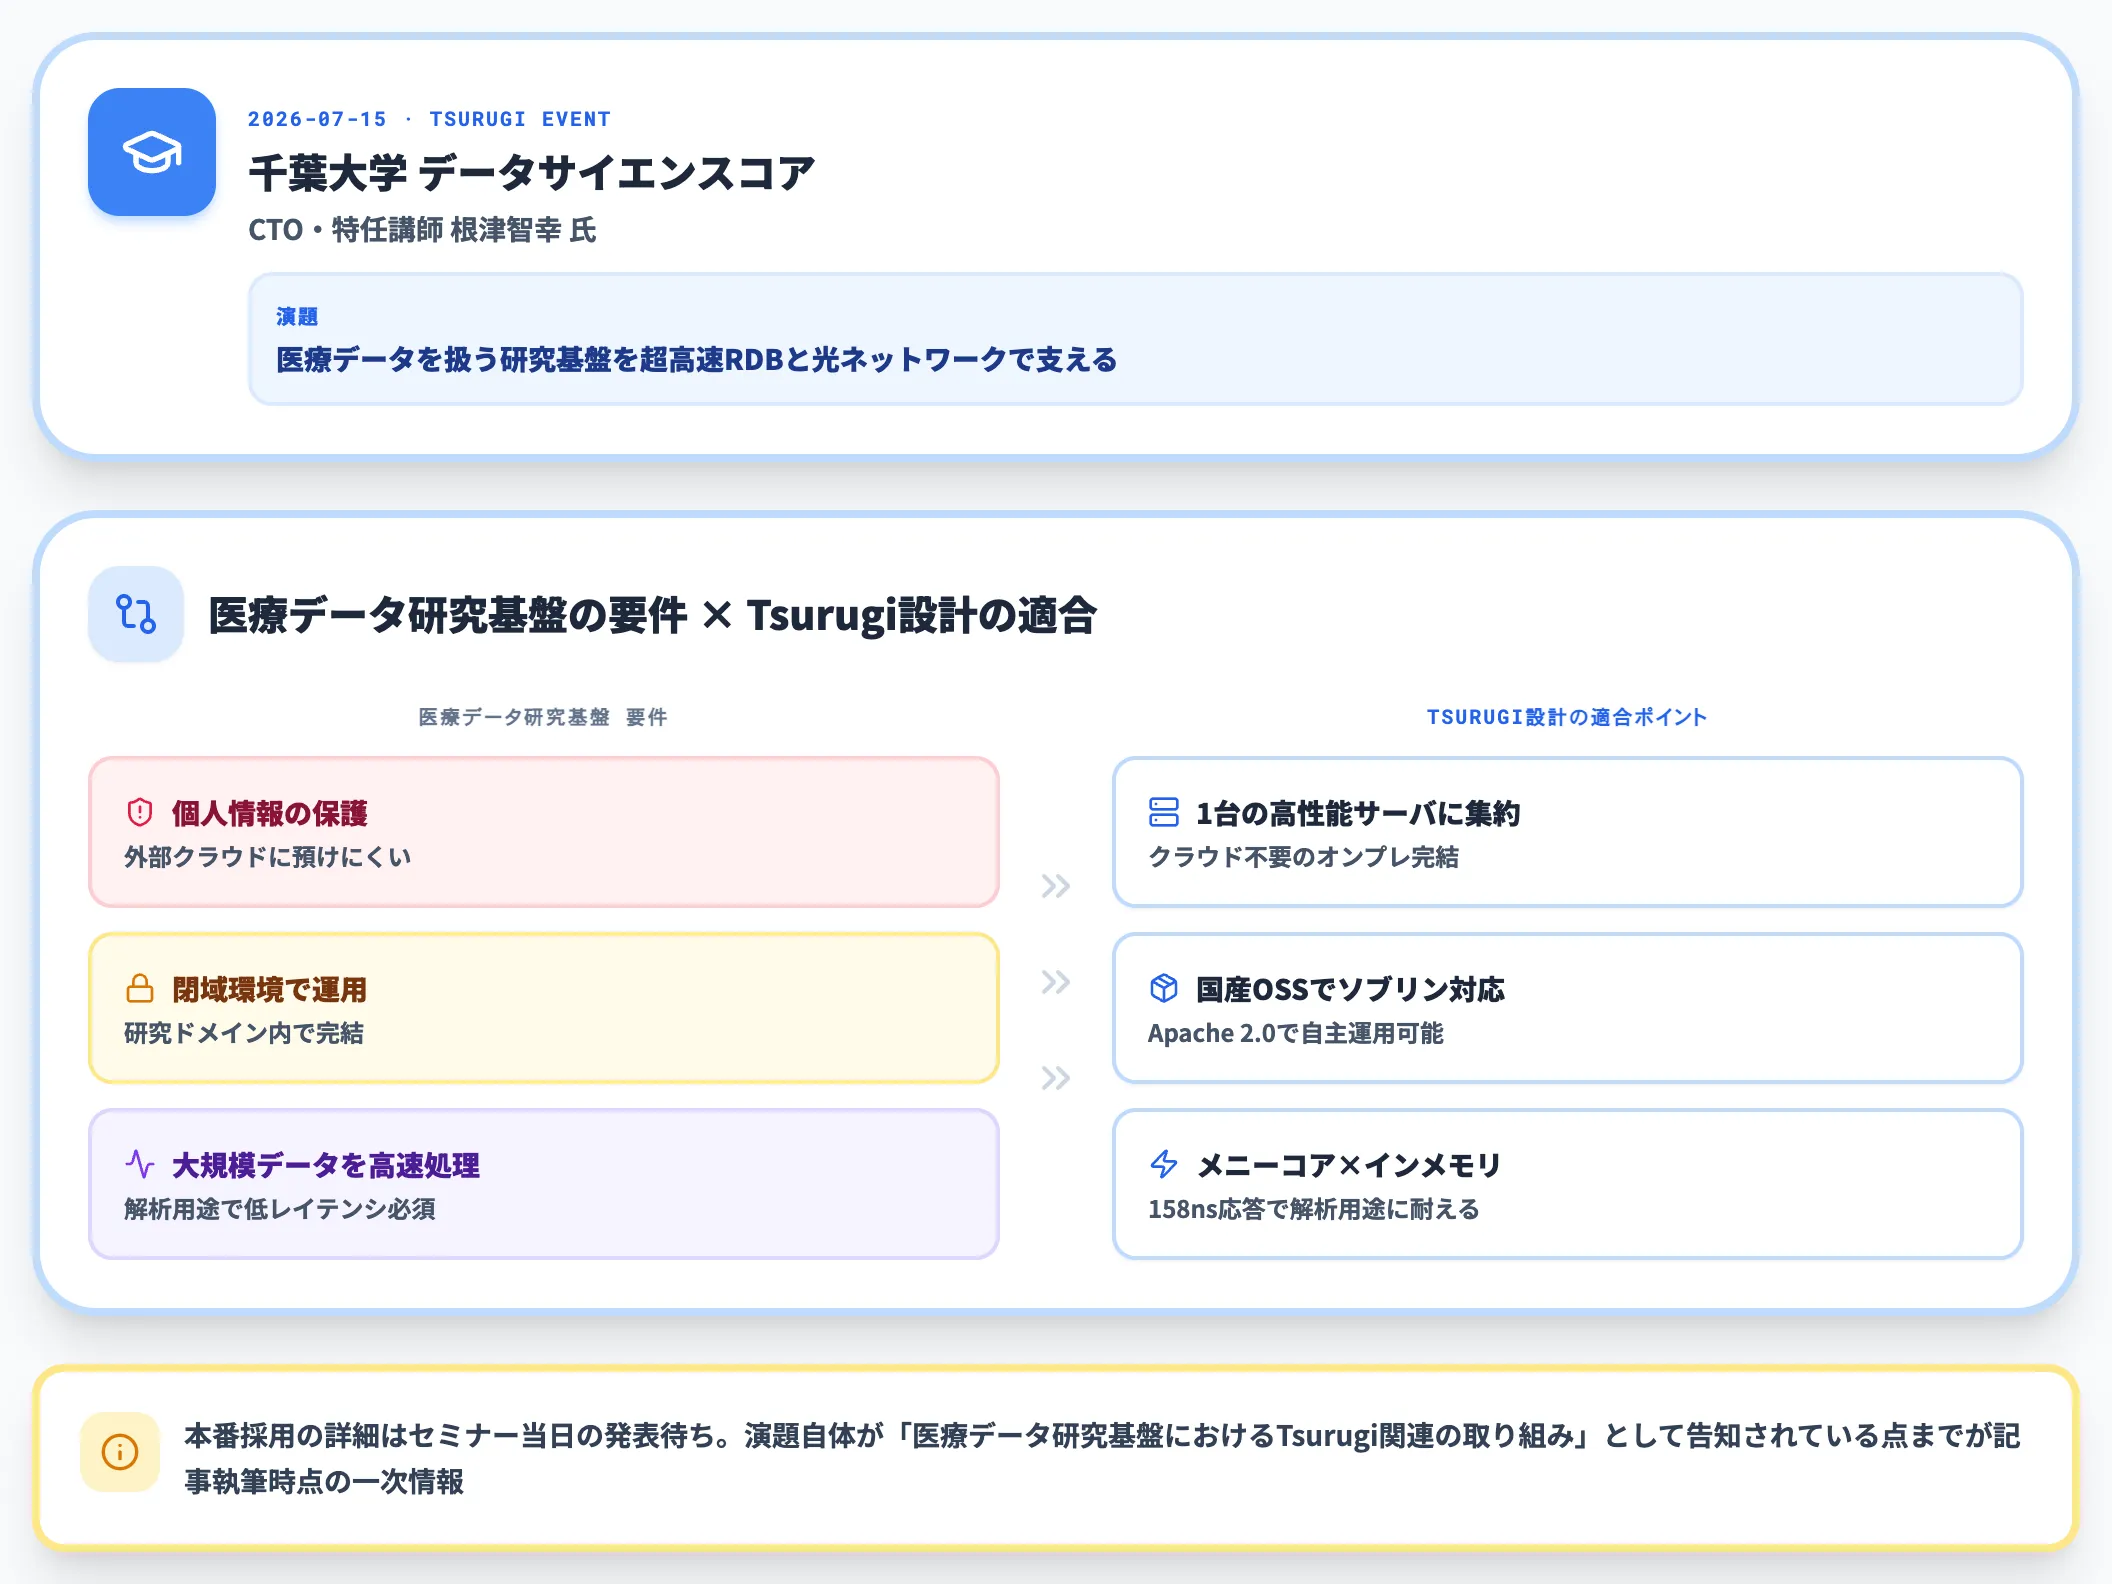Open the 1台の高性能サーバに集約 card
The image size is (2112, 1584).
1567,832
